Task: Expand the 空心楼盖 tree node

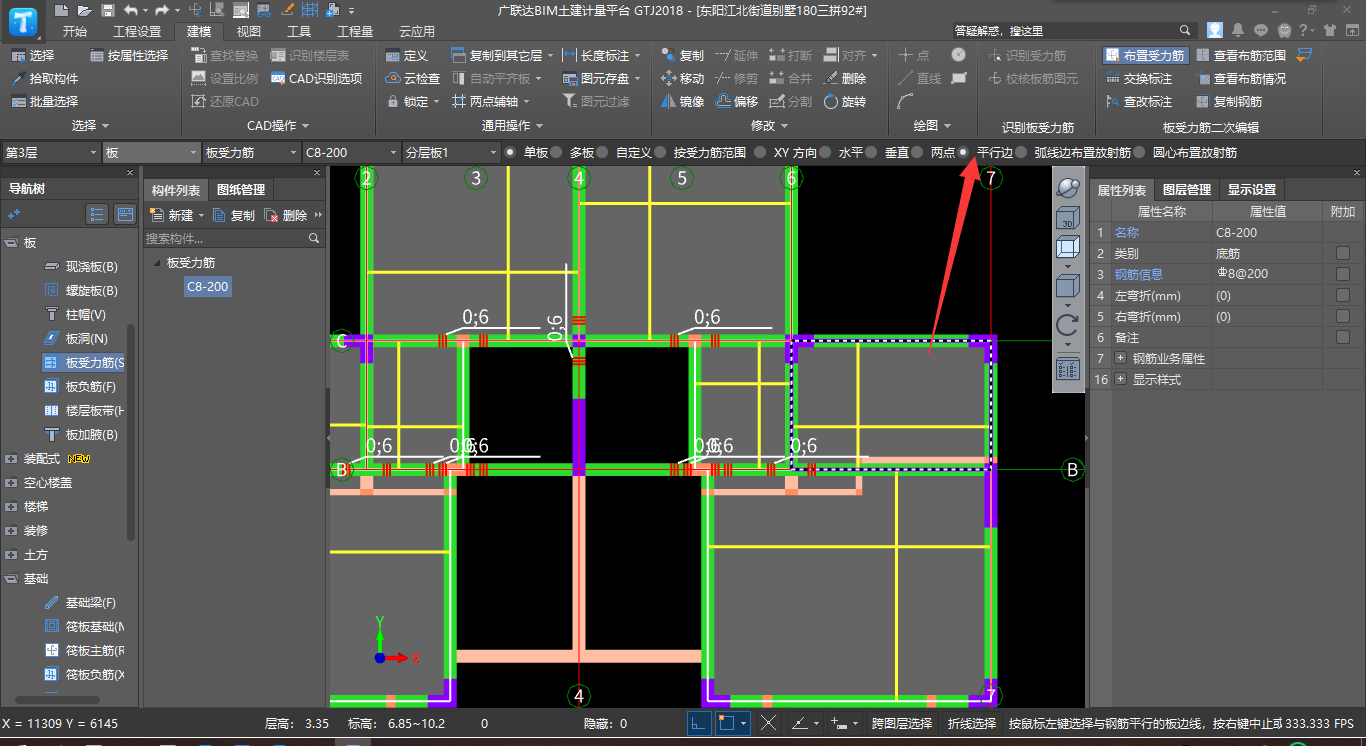Action: coord(11,483)
